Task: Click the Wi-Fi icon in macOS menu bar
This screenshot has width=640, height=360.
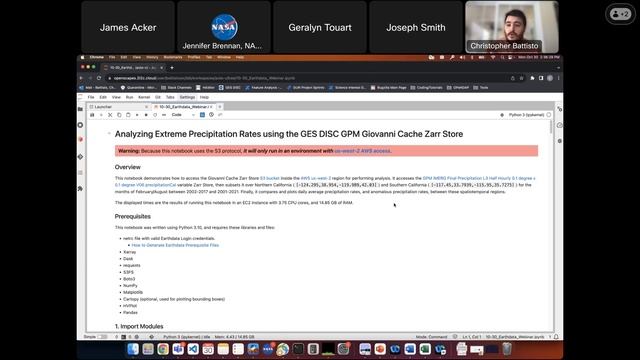Action: click(x=493, y=57)
